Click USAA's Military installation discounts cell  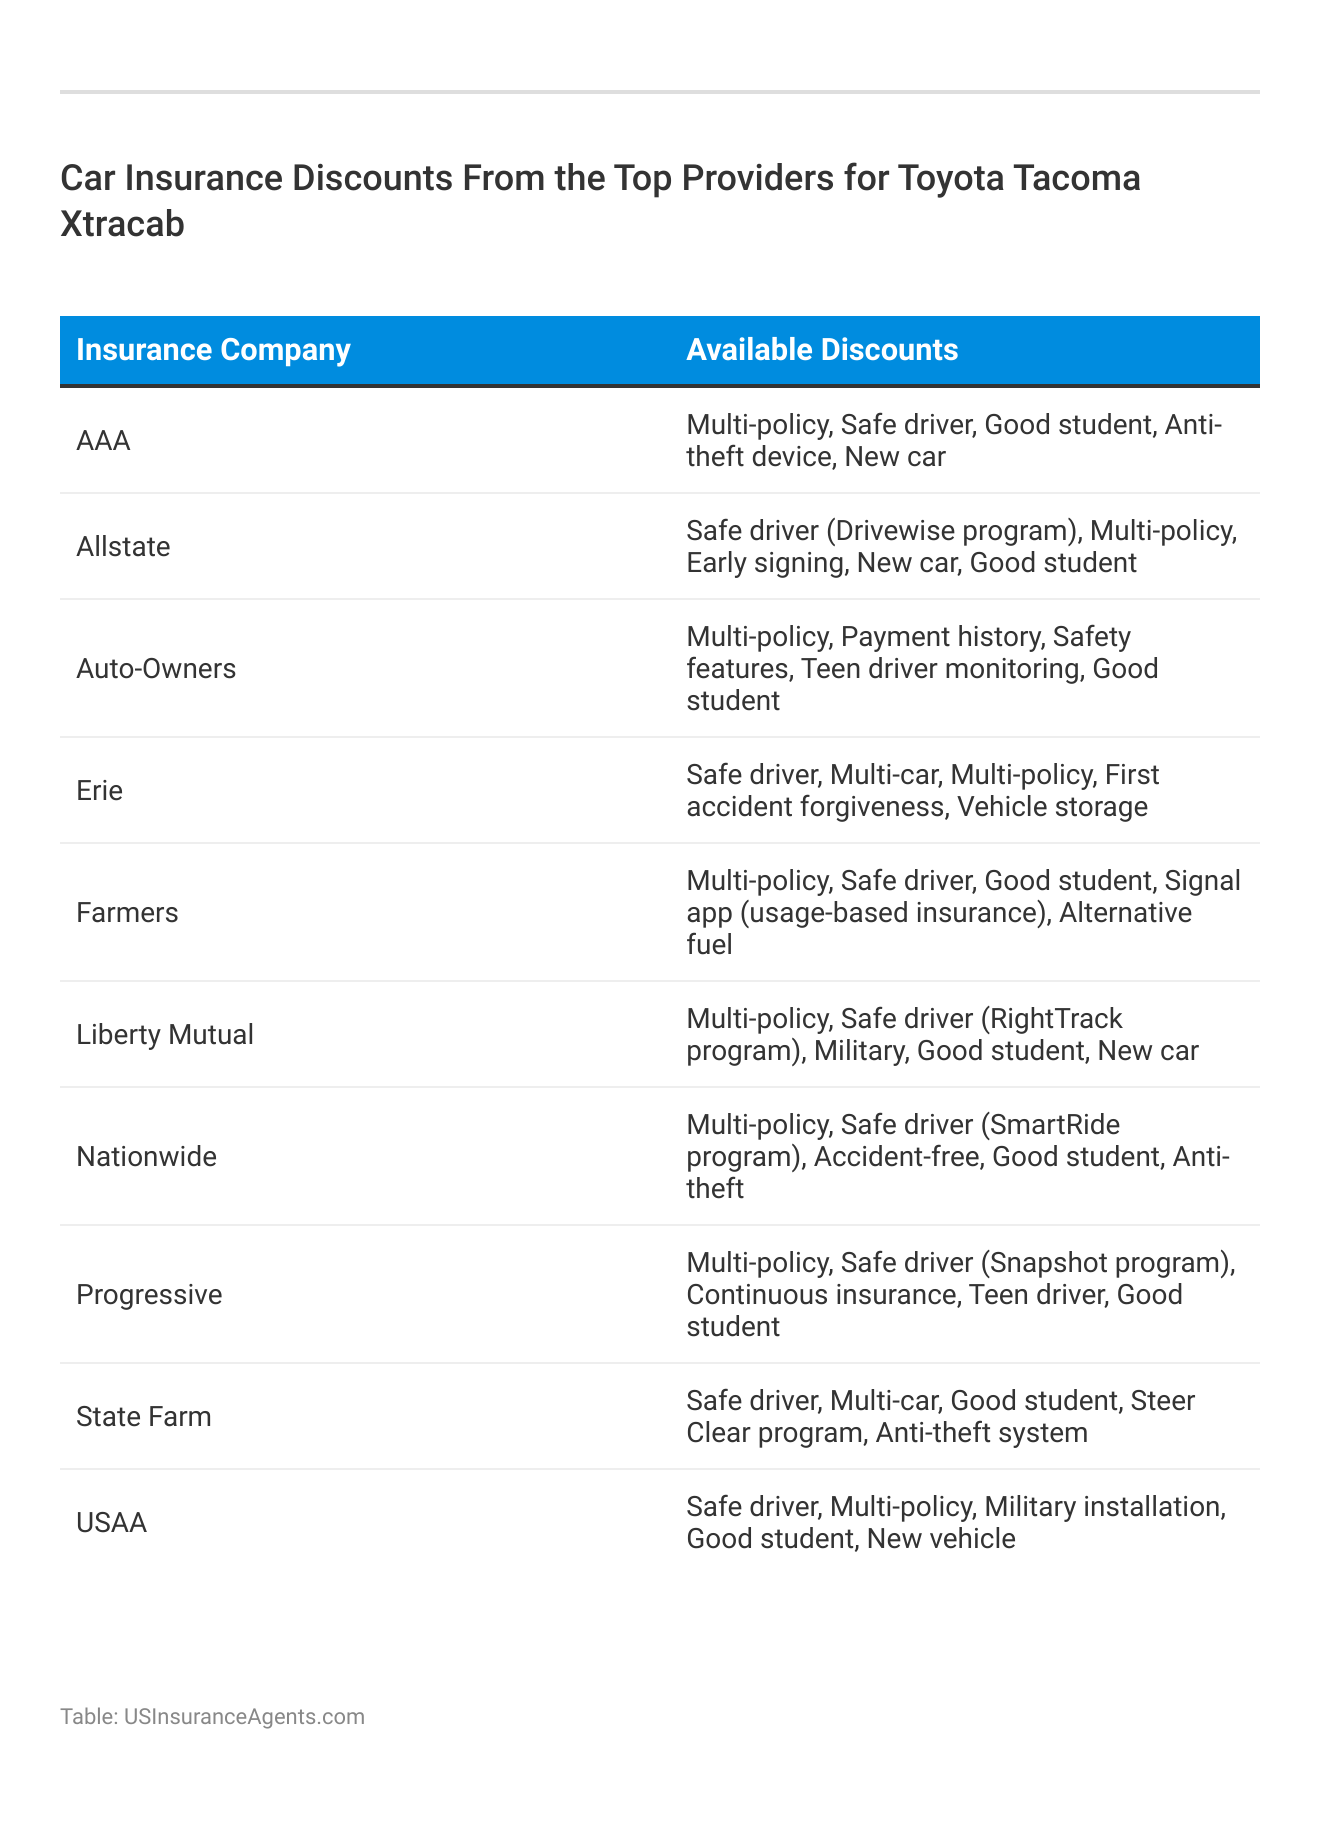955,1523
